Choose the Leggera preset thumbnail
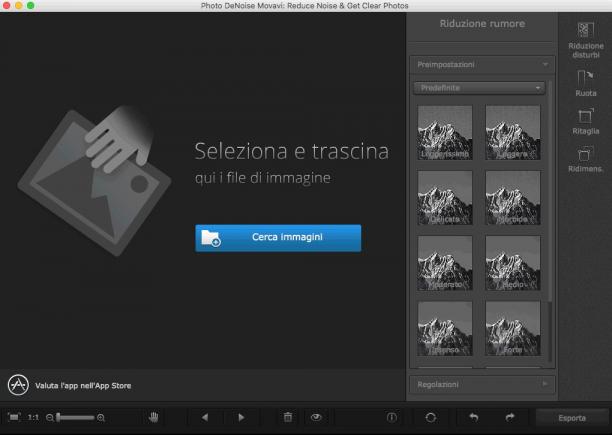Screen dimensions: 612x435 [513, 132]
